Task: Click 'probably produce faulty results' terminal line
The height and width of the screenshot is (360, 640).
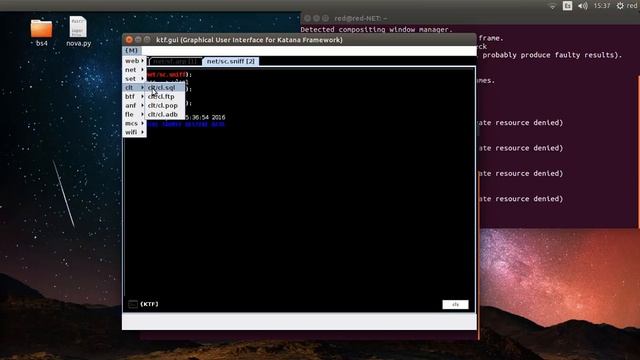Action: pos(552,55)
